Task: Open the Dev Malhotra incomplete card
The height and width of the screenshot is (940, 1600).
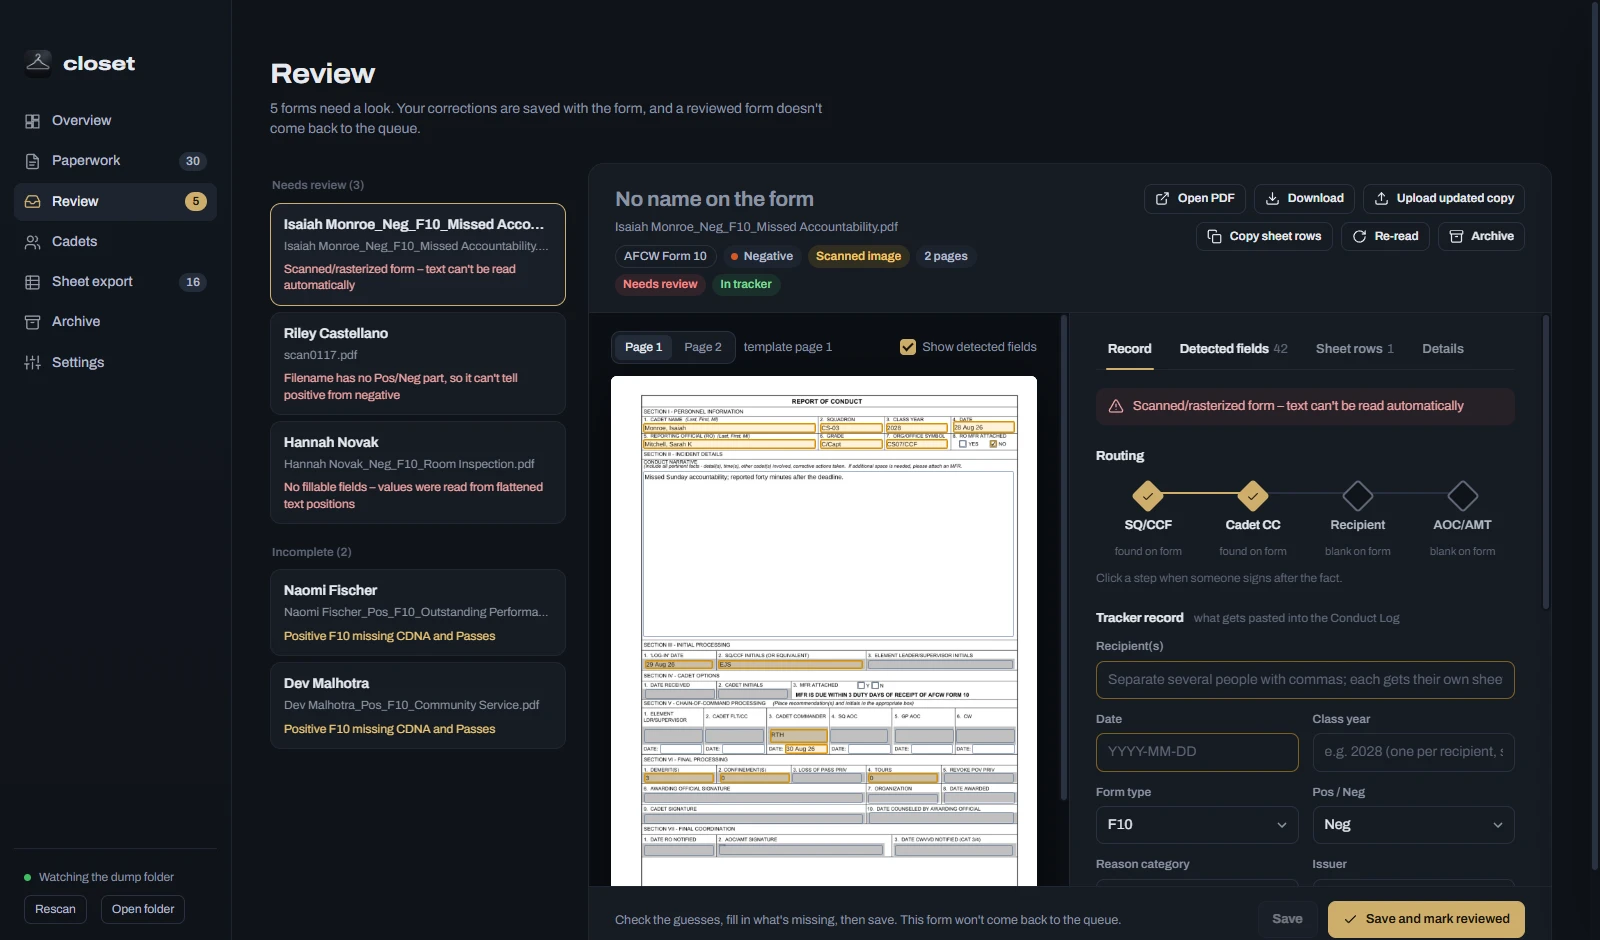Action: point(418,706)
